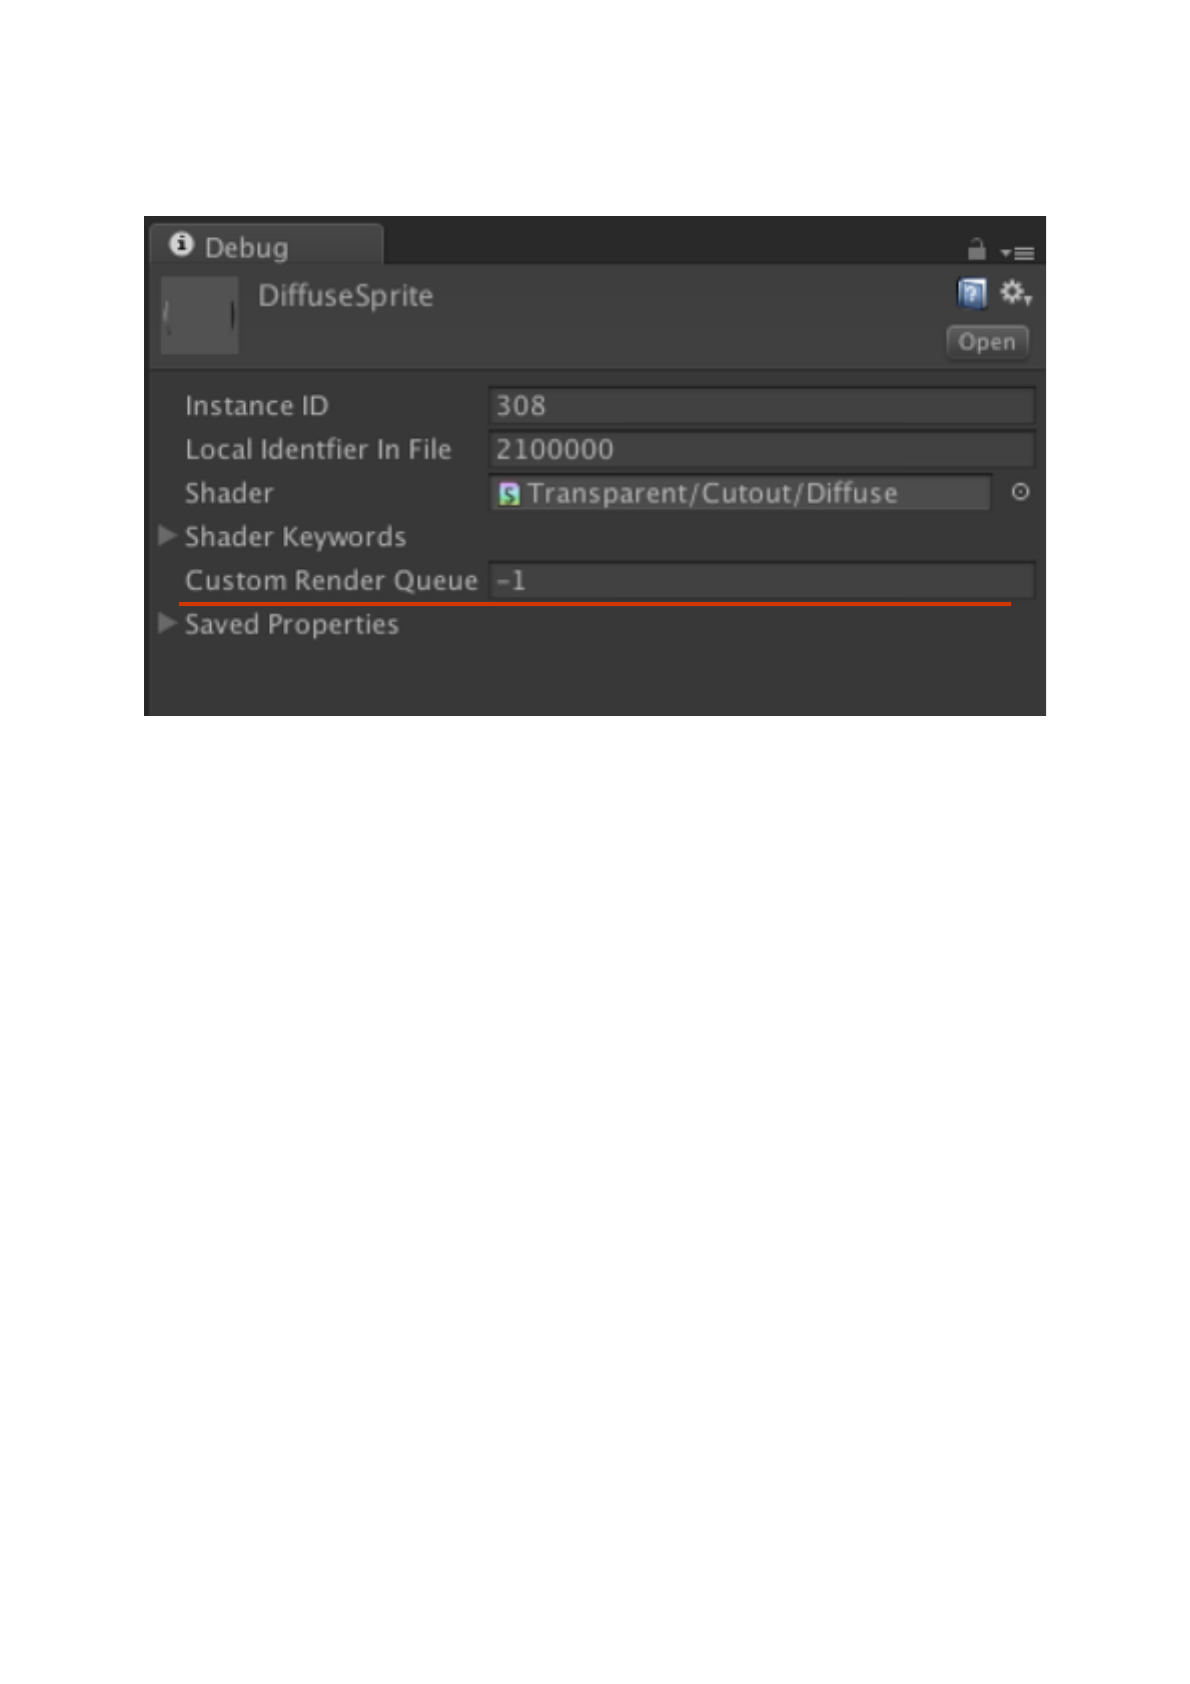This screenshot has height=1684, width=1190.
Task: Open the gear settings dropdown
Action: click(x=1015, y=293)
